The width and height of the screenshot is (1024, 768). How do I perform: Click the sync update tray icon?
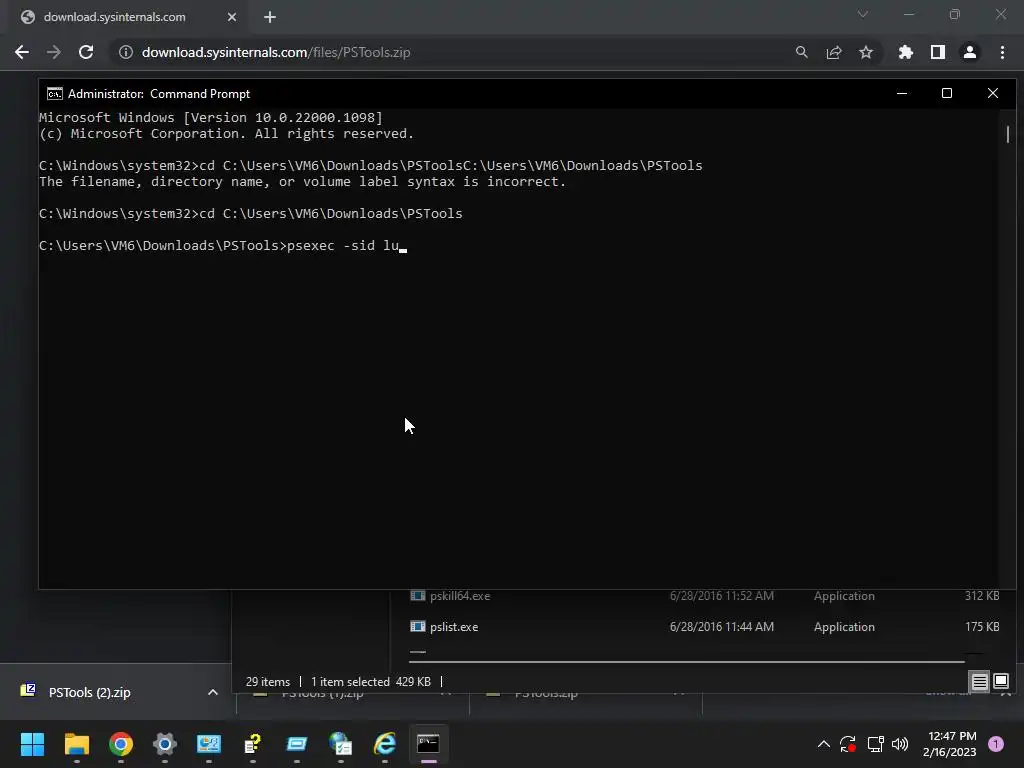point(848,744)
